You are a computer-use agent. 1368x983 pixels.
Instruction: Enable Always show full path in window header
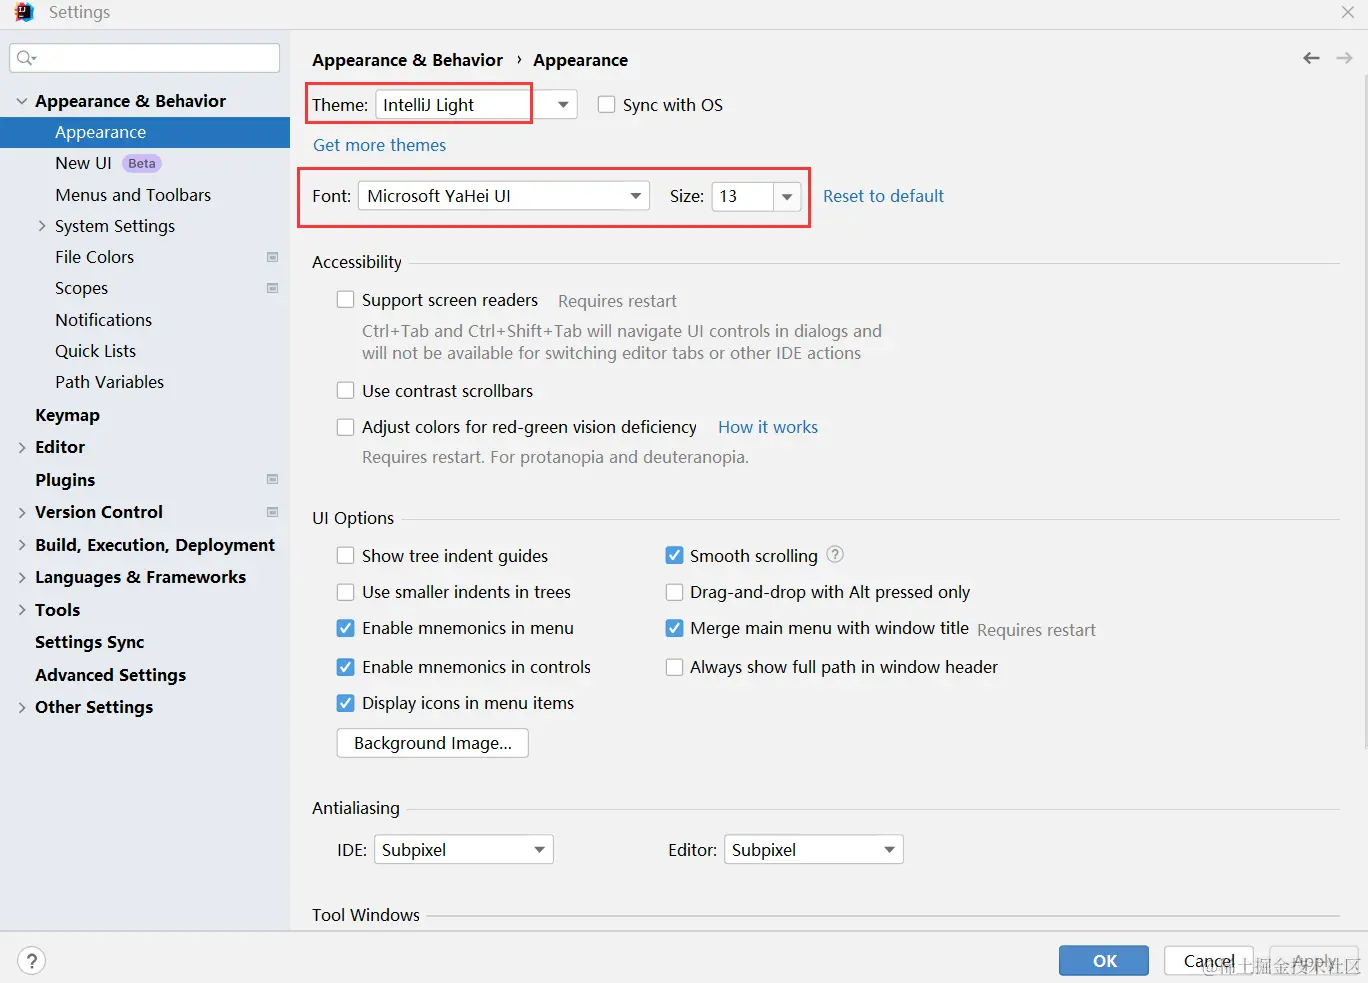click(674, 667)
